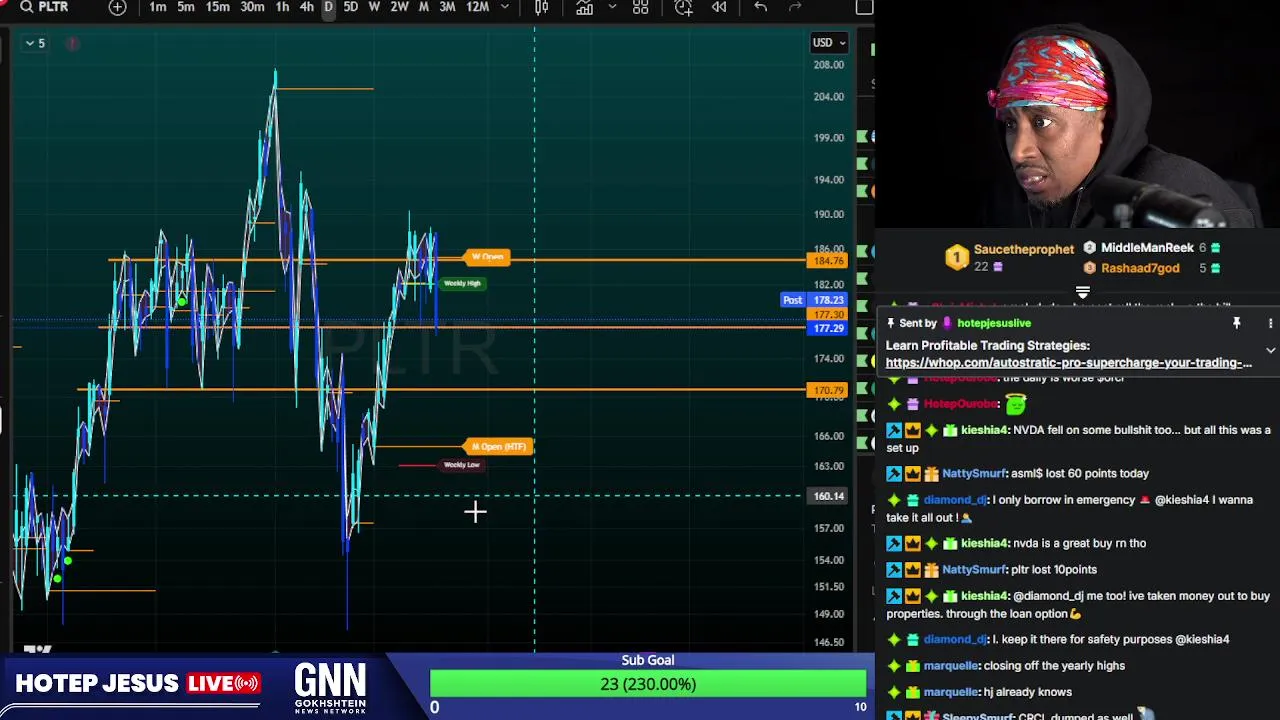Click the Weekly High label
The image size is (1280, 720).
point(462,283)
